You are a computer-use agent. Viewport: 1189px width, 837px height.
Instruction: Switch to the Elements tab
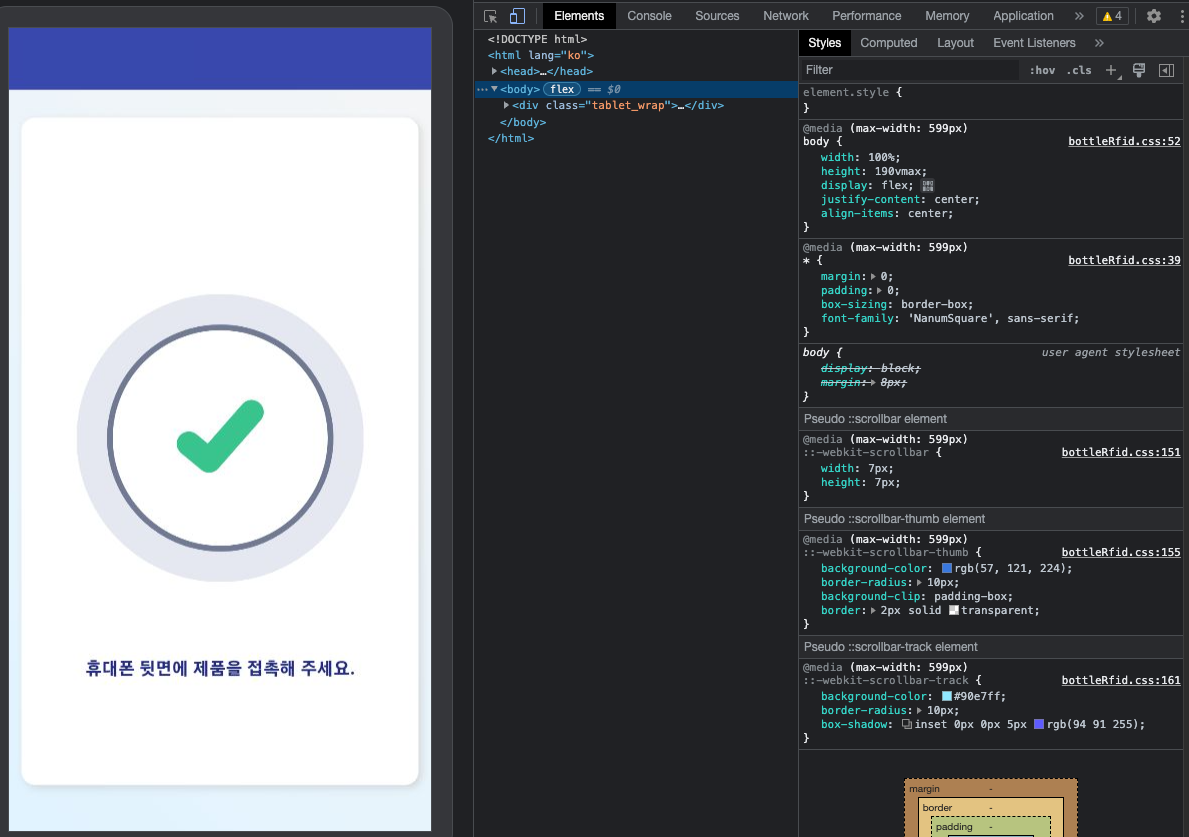coord(579,16)
